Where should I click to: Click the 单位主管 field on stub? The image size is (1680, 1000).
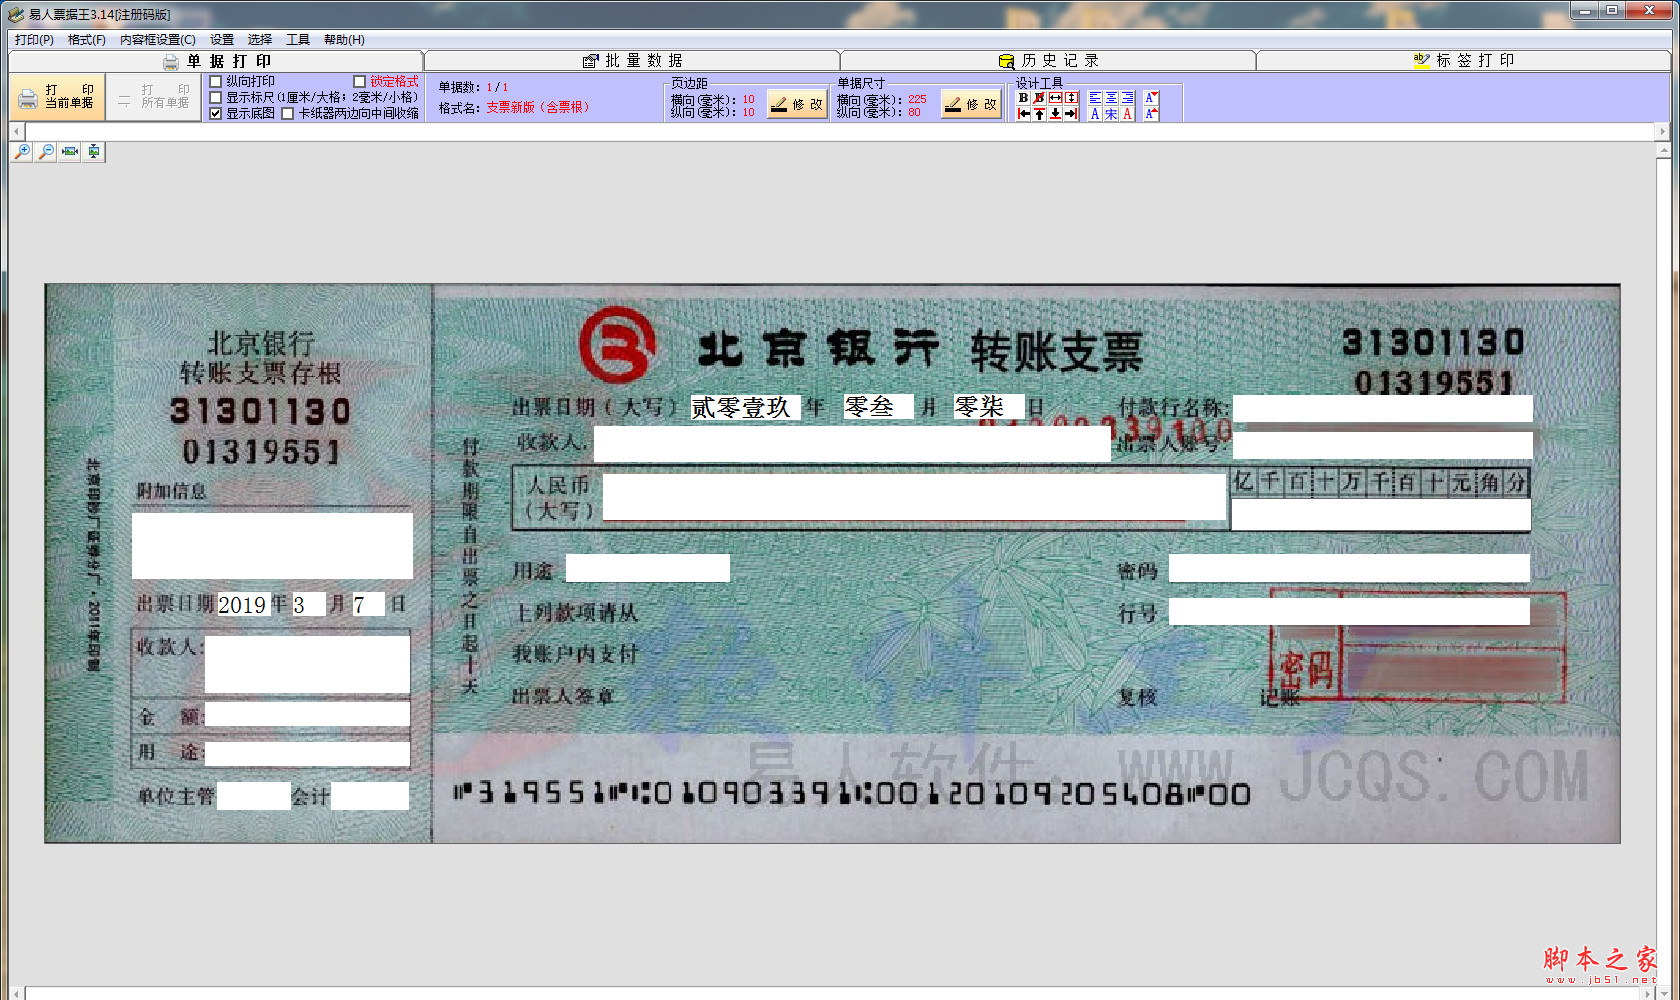253,796
